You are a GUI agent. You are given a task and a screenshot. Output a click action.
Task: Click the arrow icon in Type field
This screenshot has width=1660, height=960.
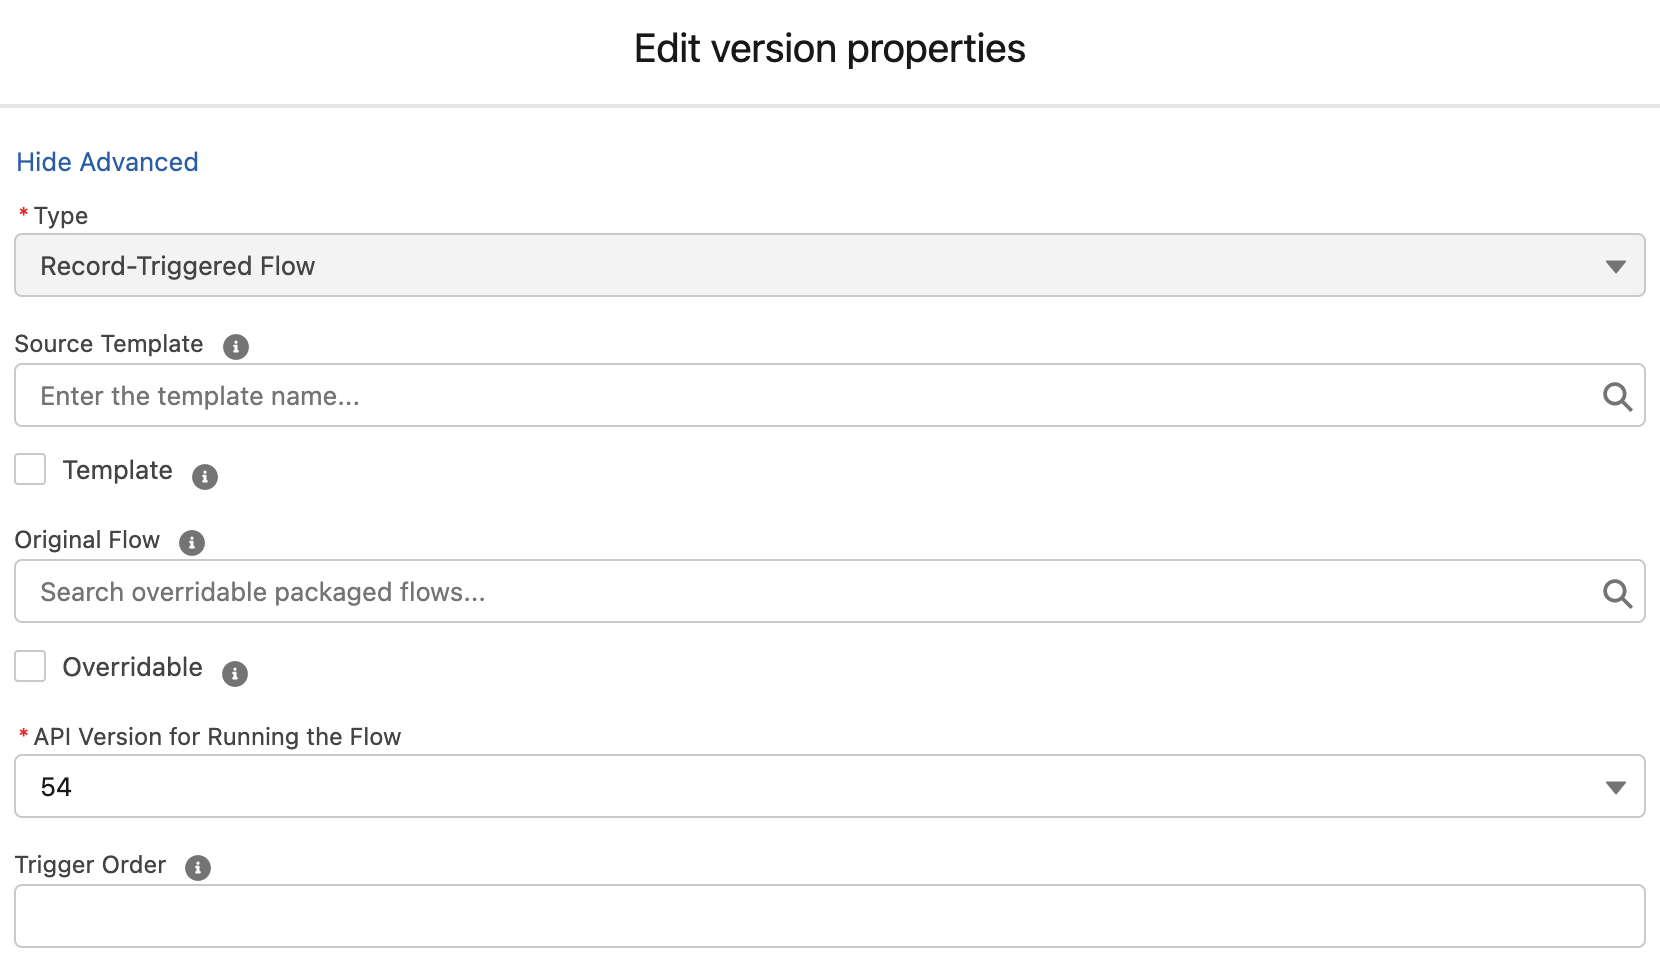[1615, 266]
